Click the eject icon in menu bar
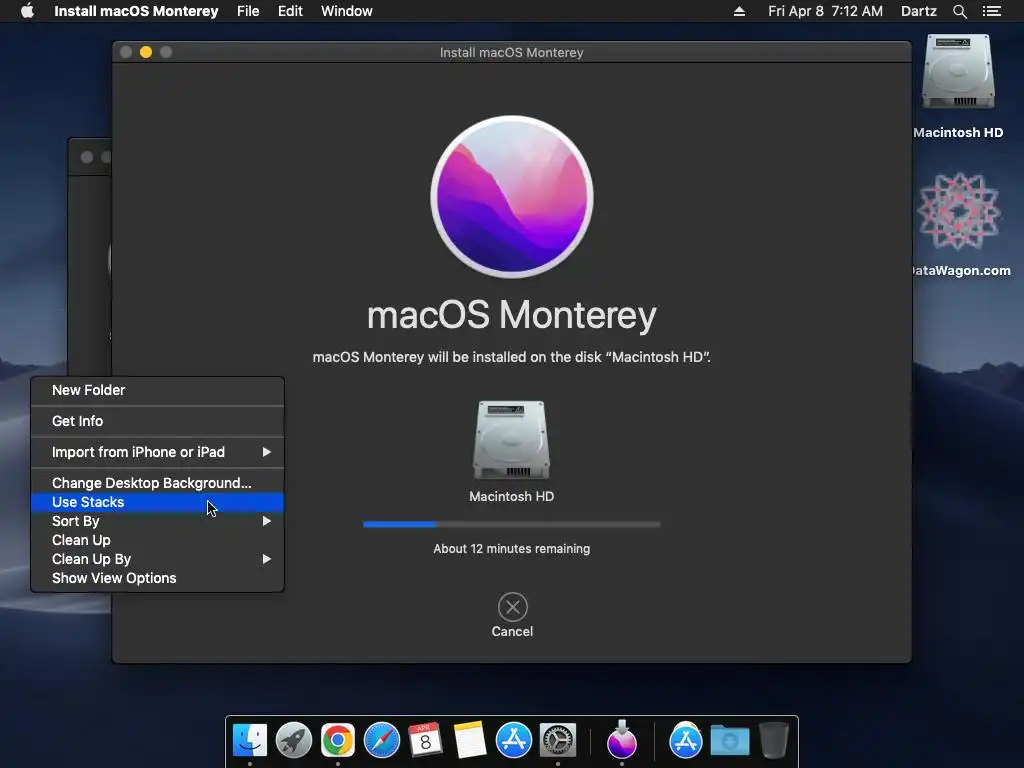 pos(739,11)
